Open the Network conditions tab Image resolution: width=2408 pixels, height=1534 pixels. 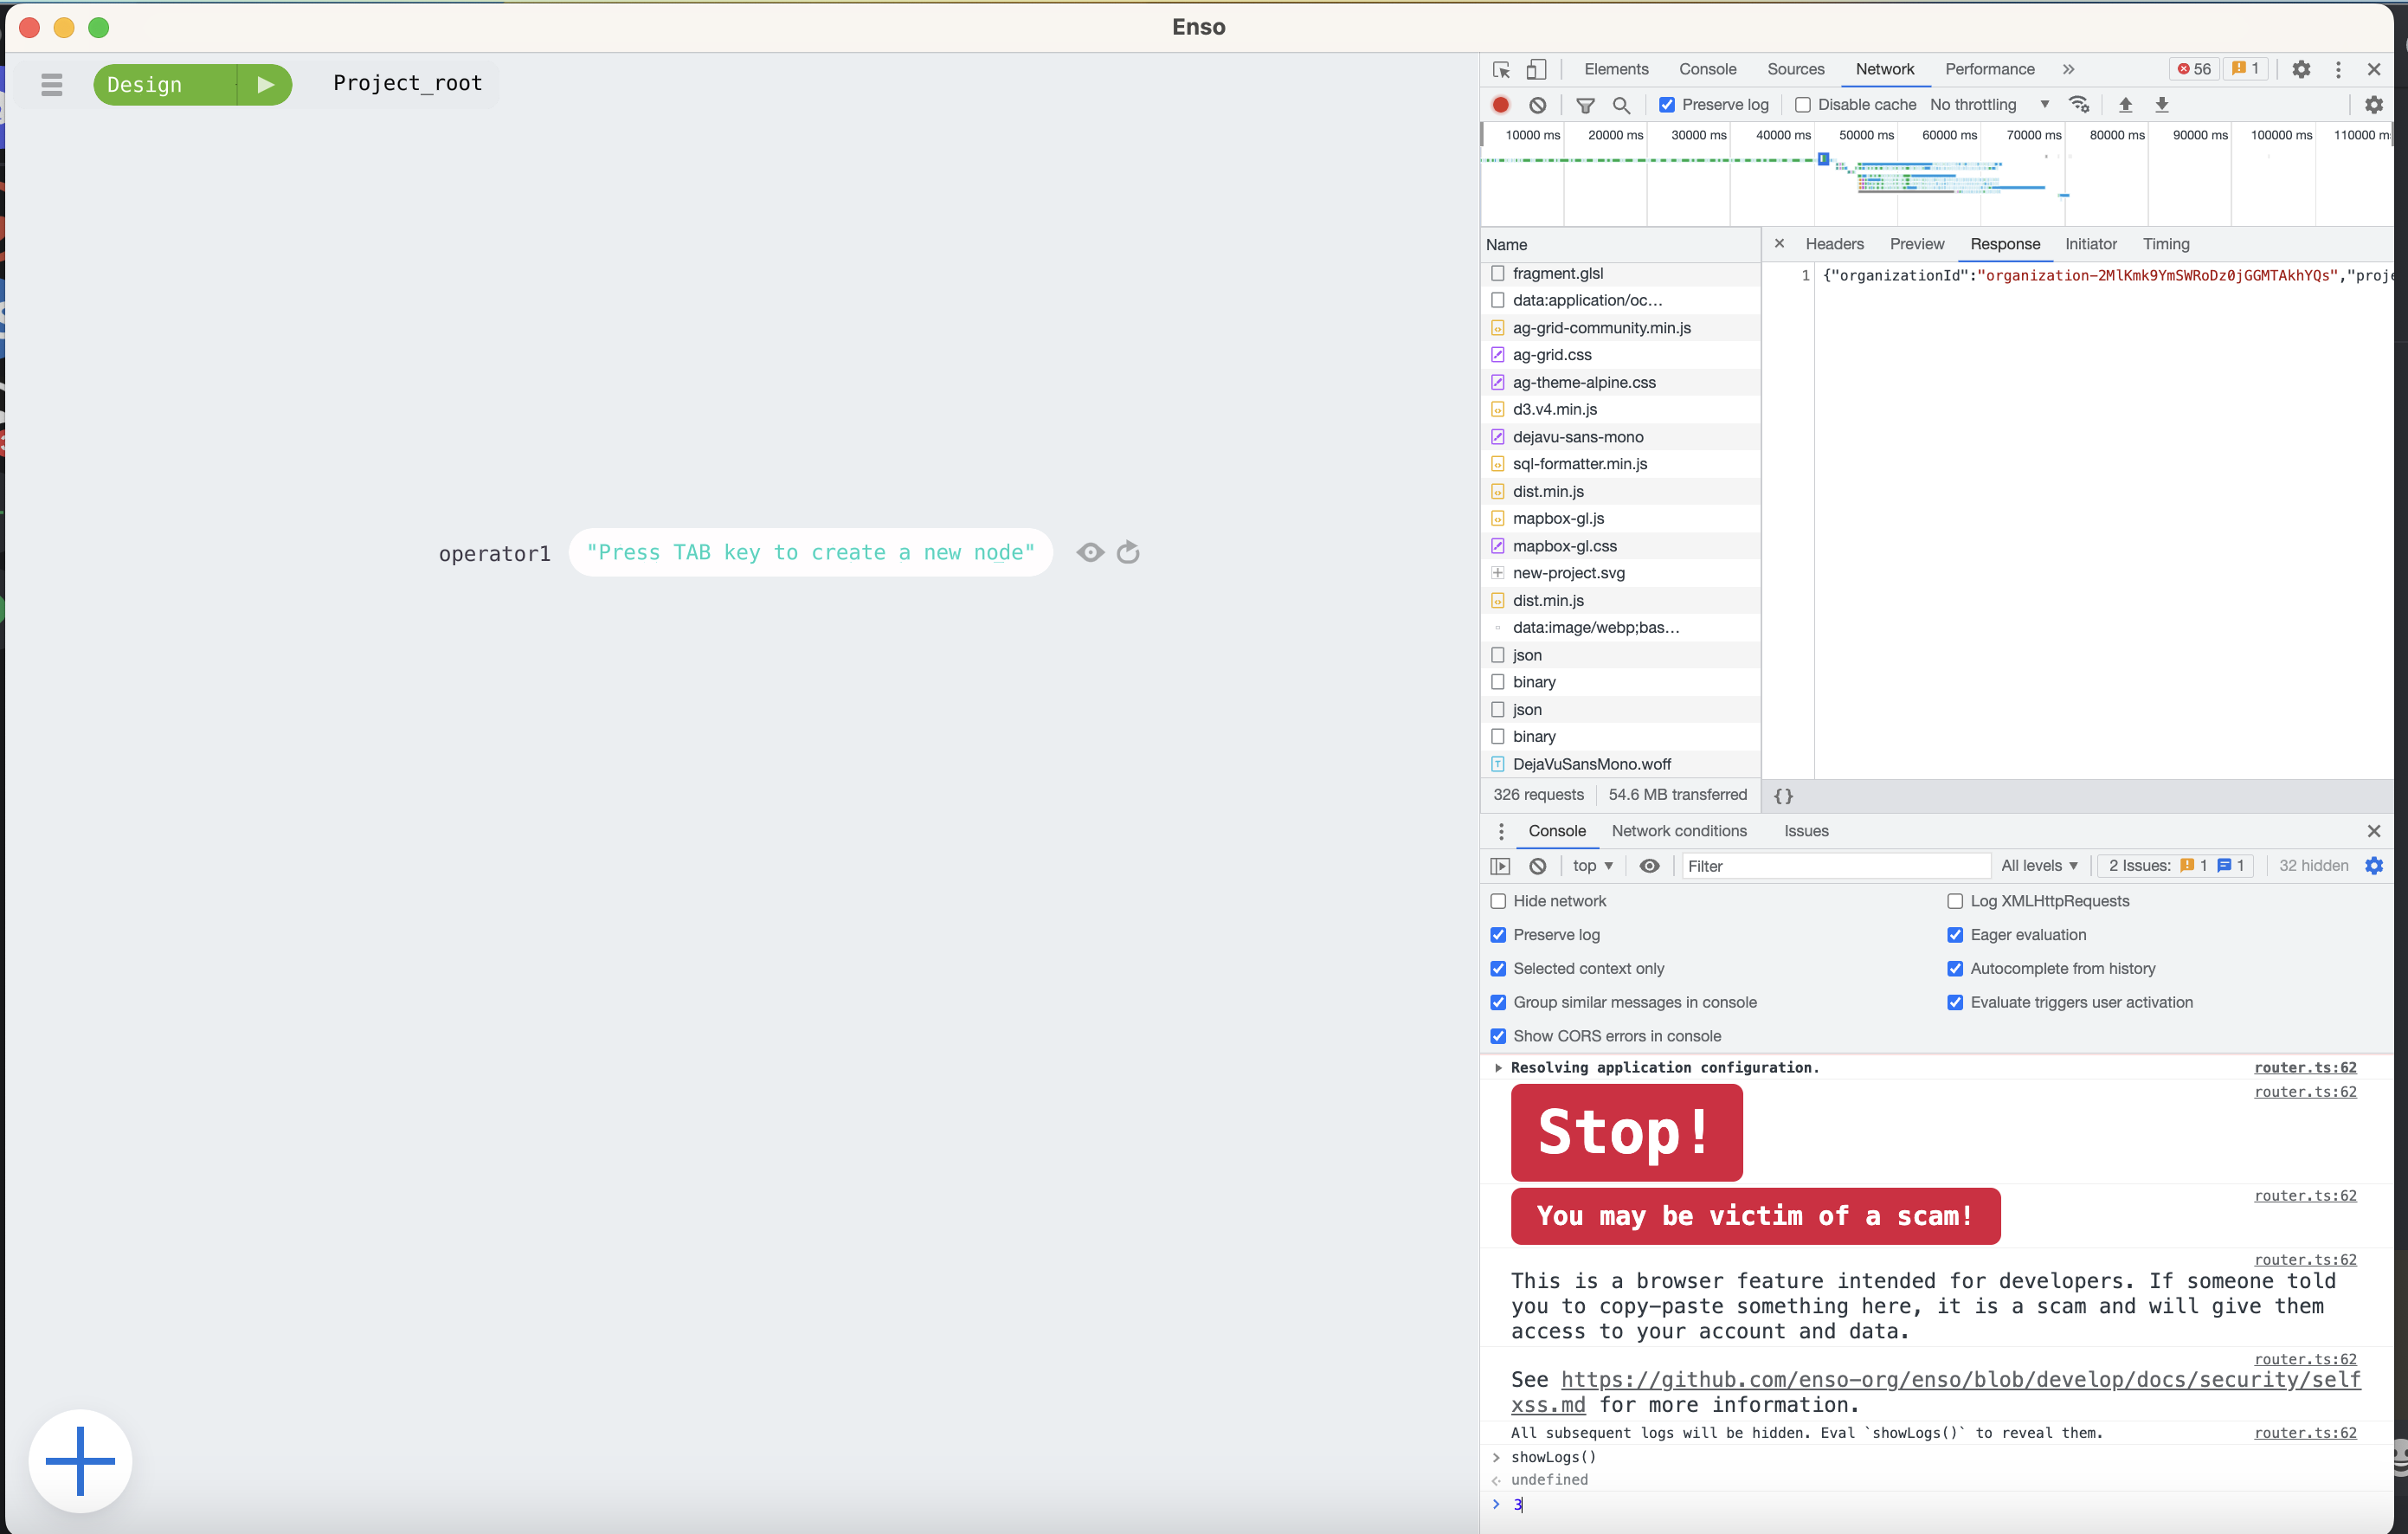pyautogui.click(x=1679, y=831)
